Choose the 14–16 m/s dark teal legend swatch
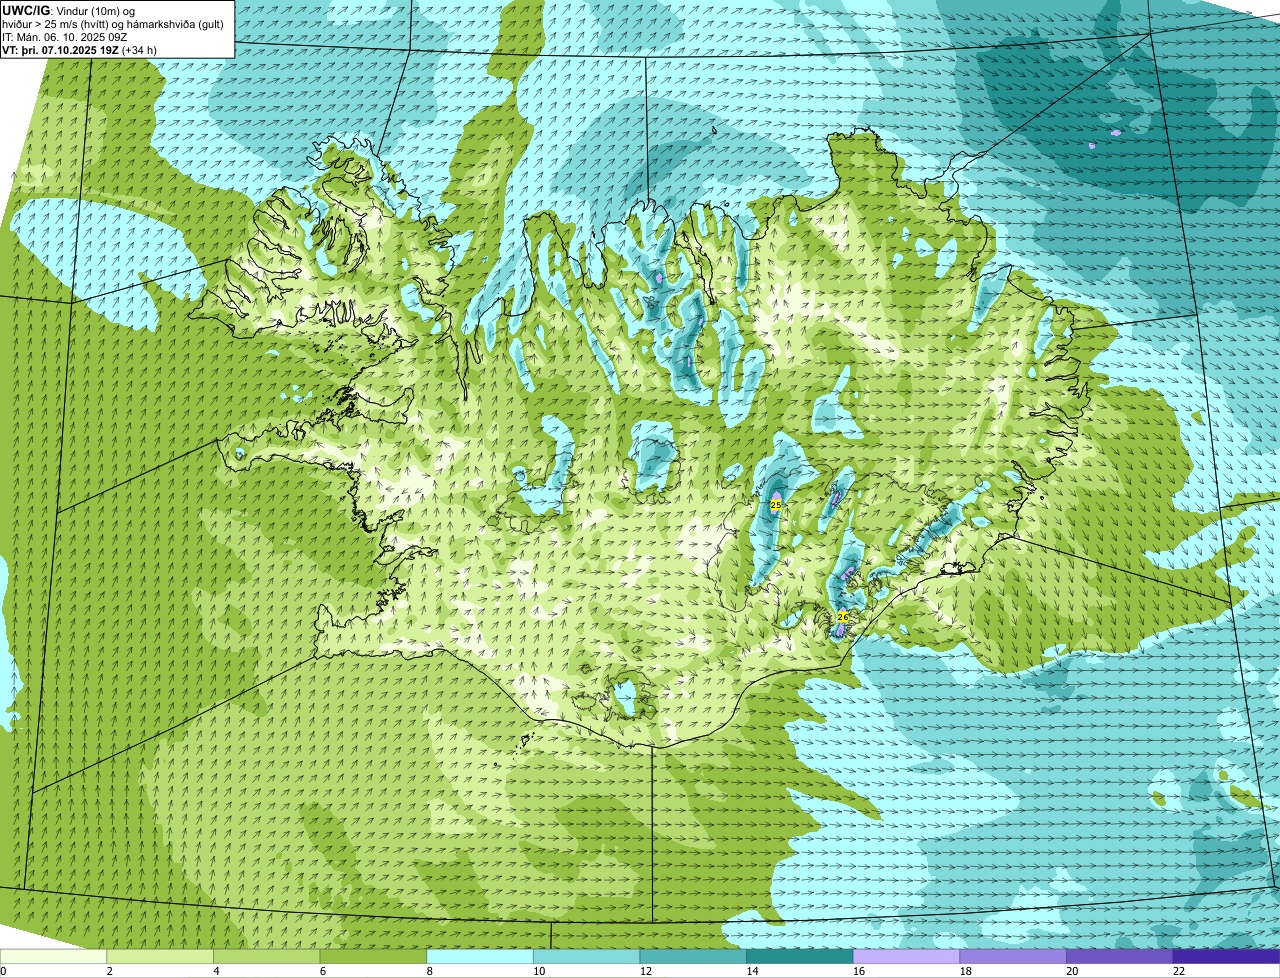The width and height of the screenshot is (1280, 978). [800, 956]
